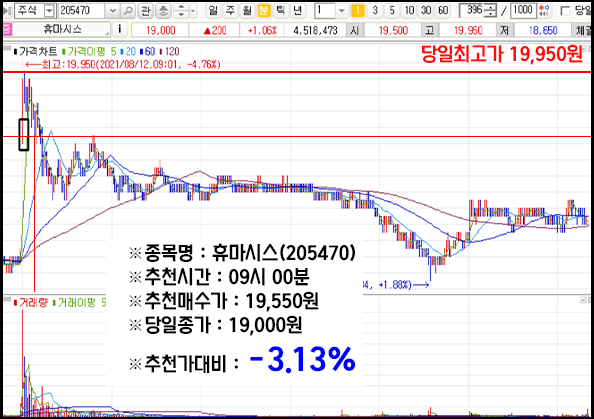
Task: Select the 일 daily chart period
Action: coord(213,10)
